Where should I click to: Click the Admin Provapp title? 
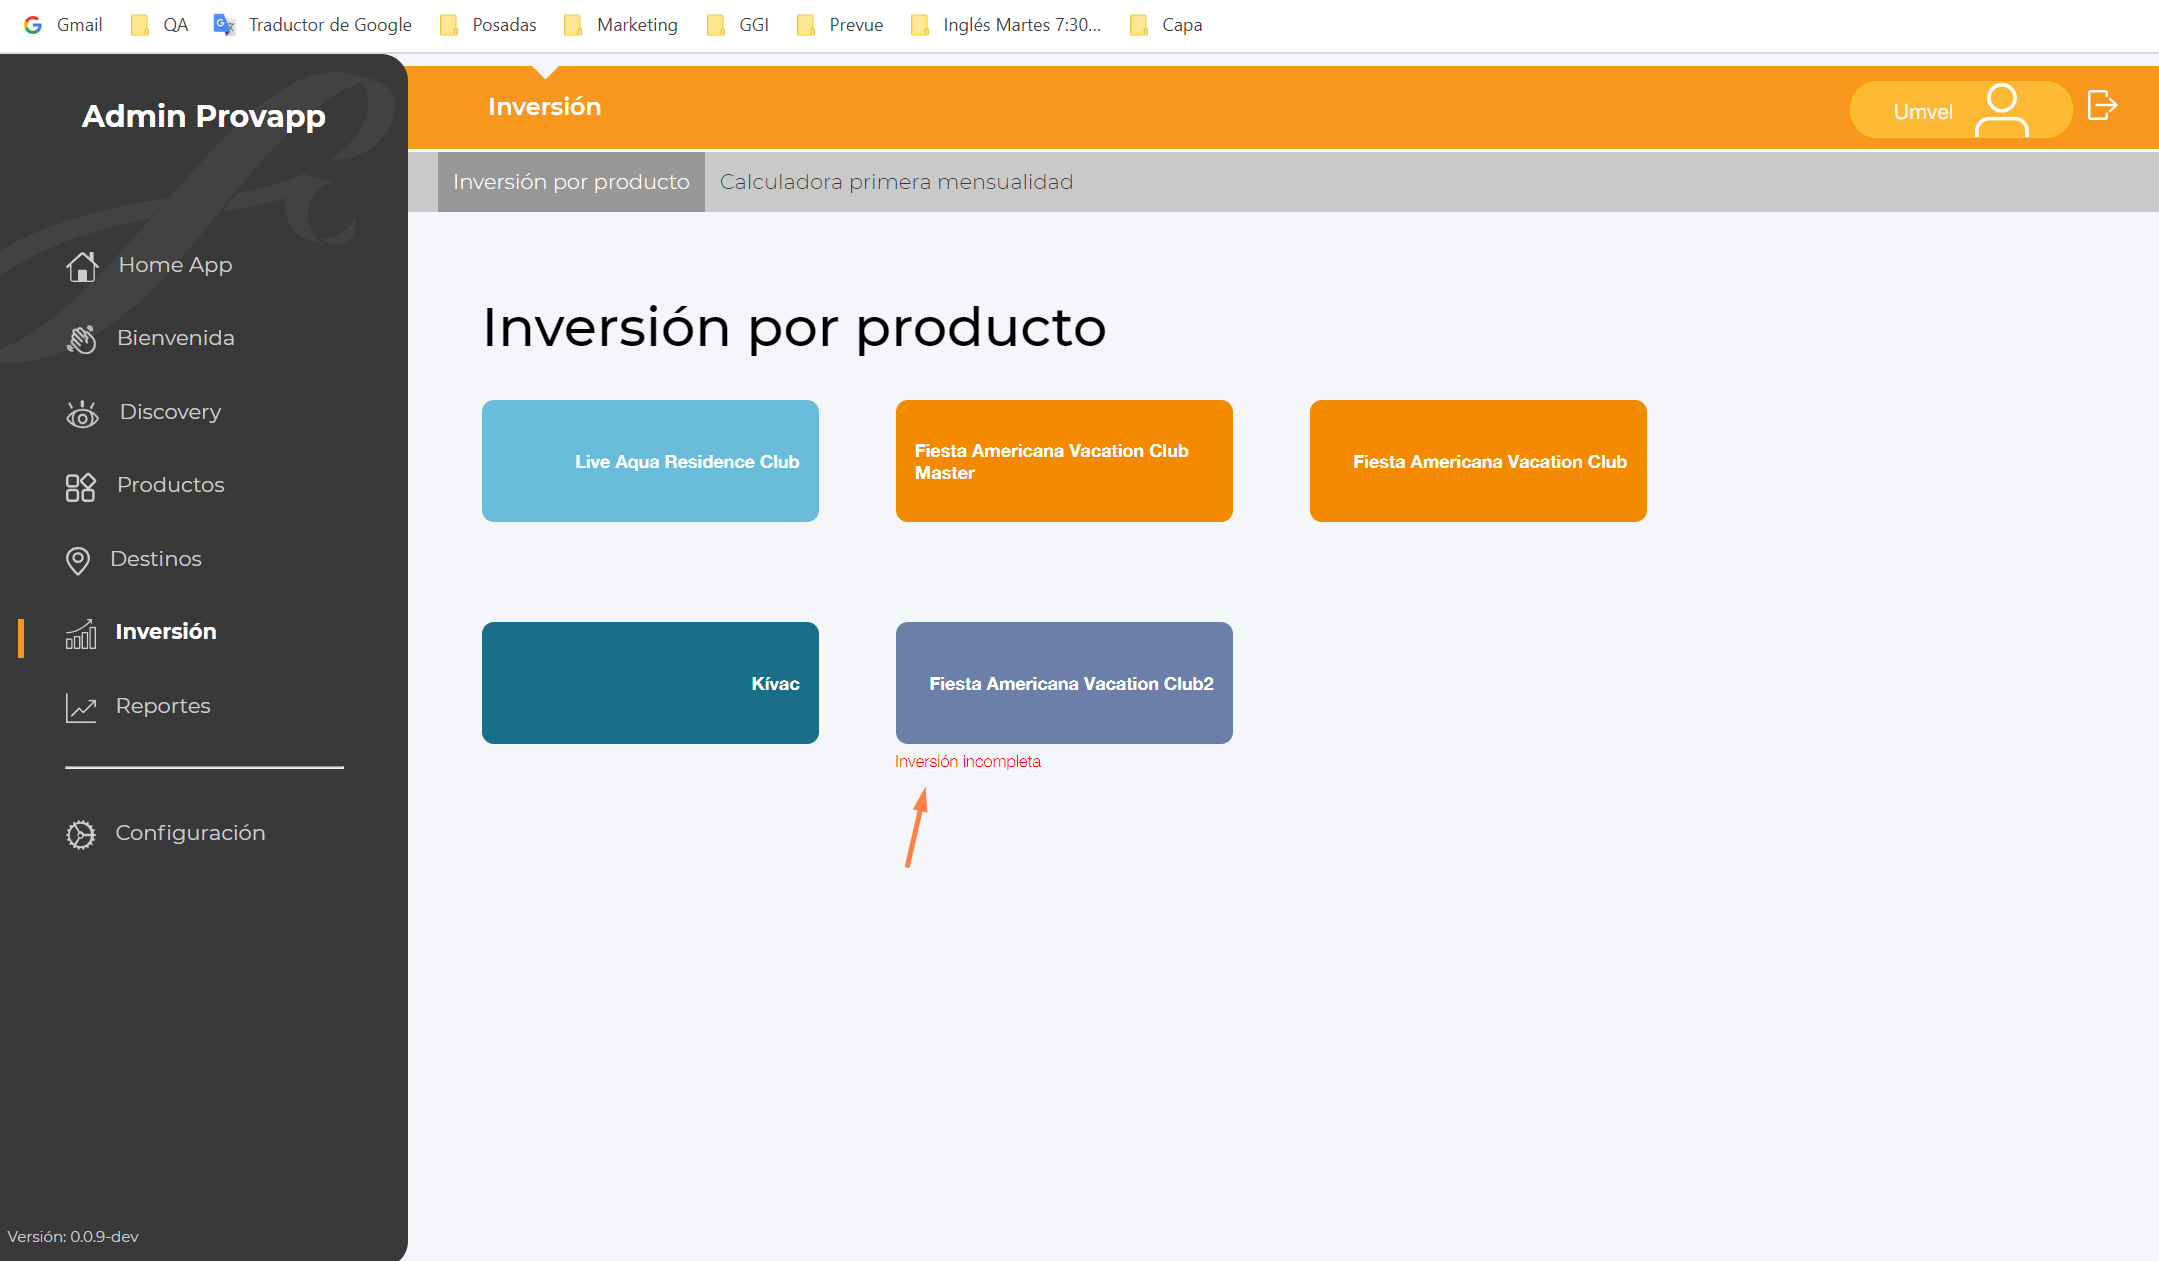[204, 116]
